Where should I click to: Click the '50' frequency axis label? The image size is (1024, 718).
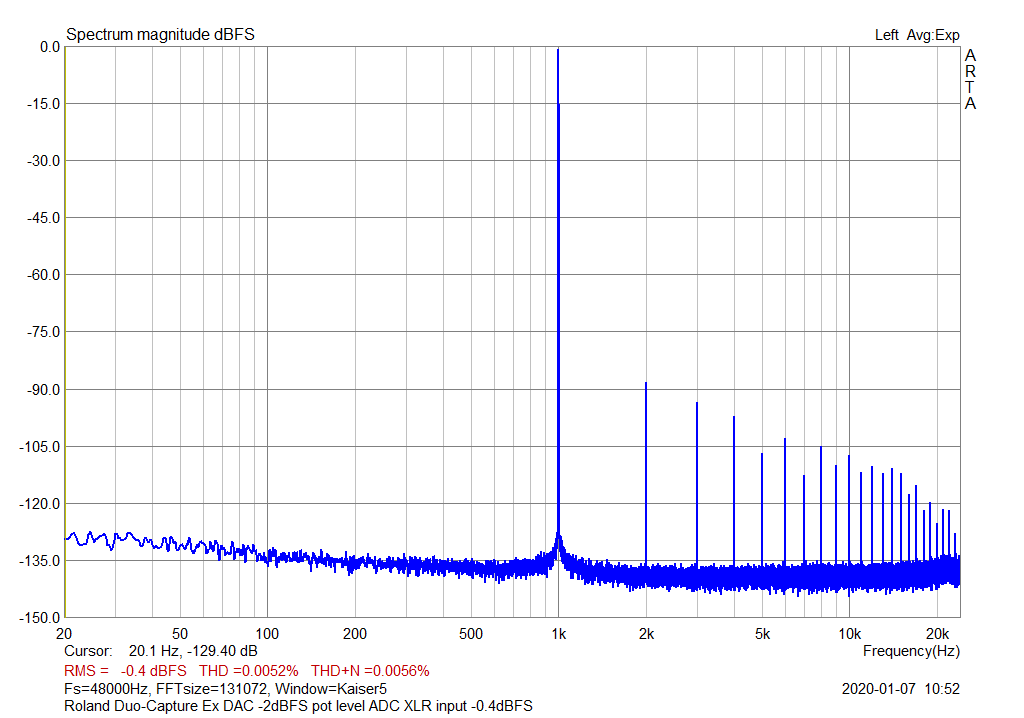point(180,634)
